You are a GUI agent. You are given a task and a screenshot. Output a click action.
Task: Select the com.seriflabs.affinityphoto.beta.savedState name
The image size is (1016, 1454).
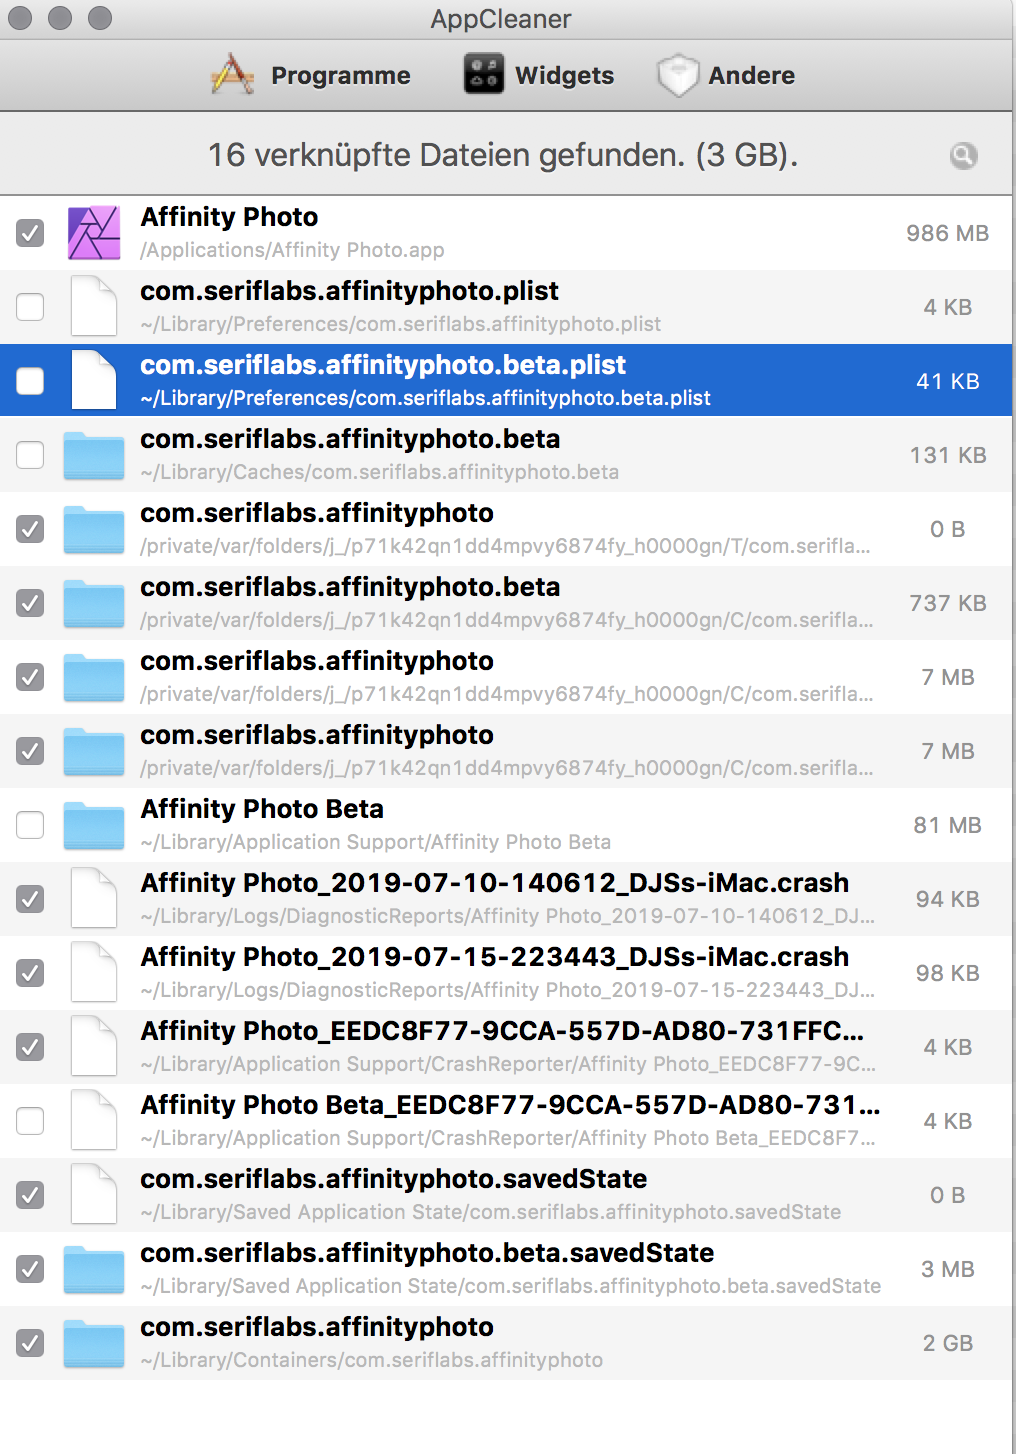[x=427, y=1253]
